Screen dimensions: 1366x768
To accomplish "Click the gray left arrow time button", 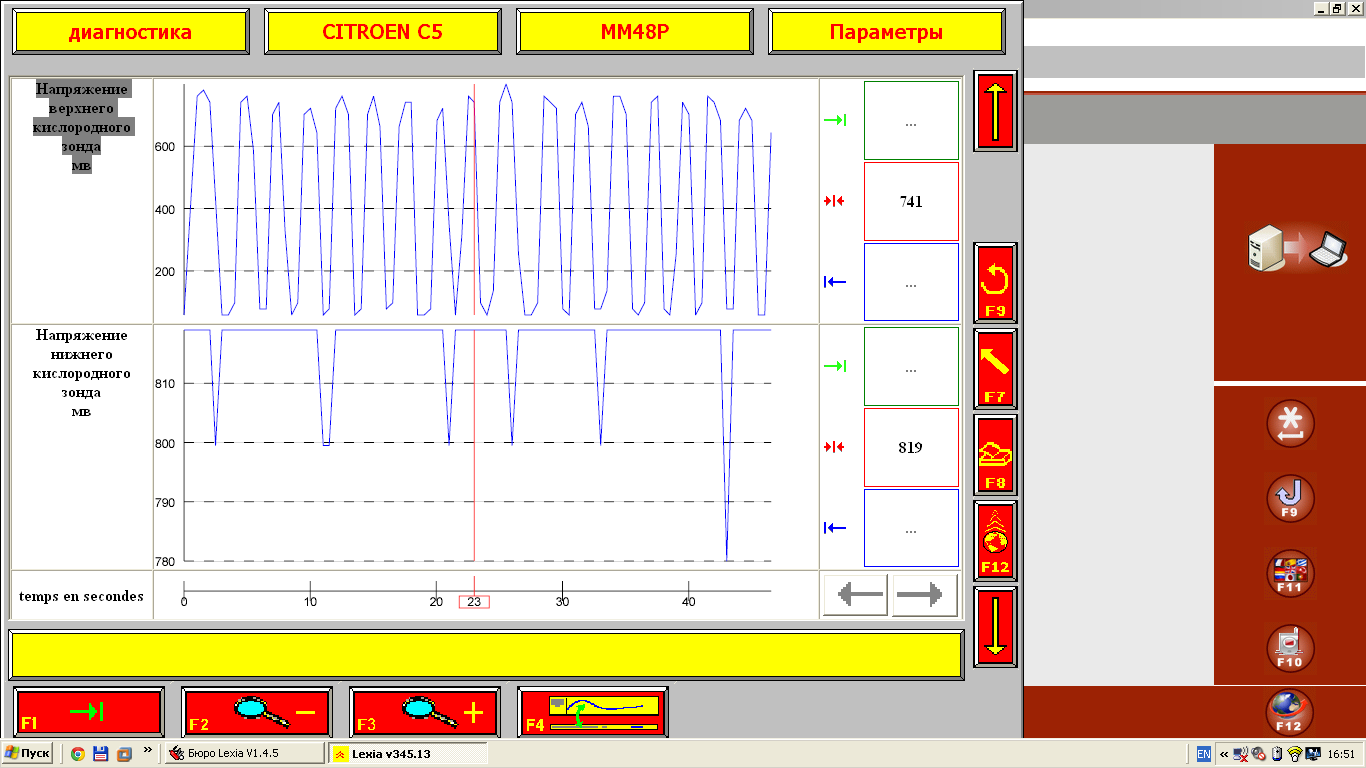I will [x=856, y=596].
